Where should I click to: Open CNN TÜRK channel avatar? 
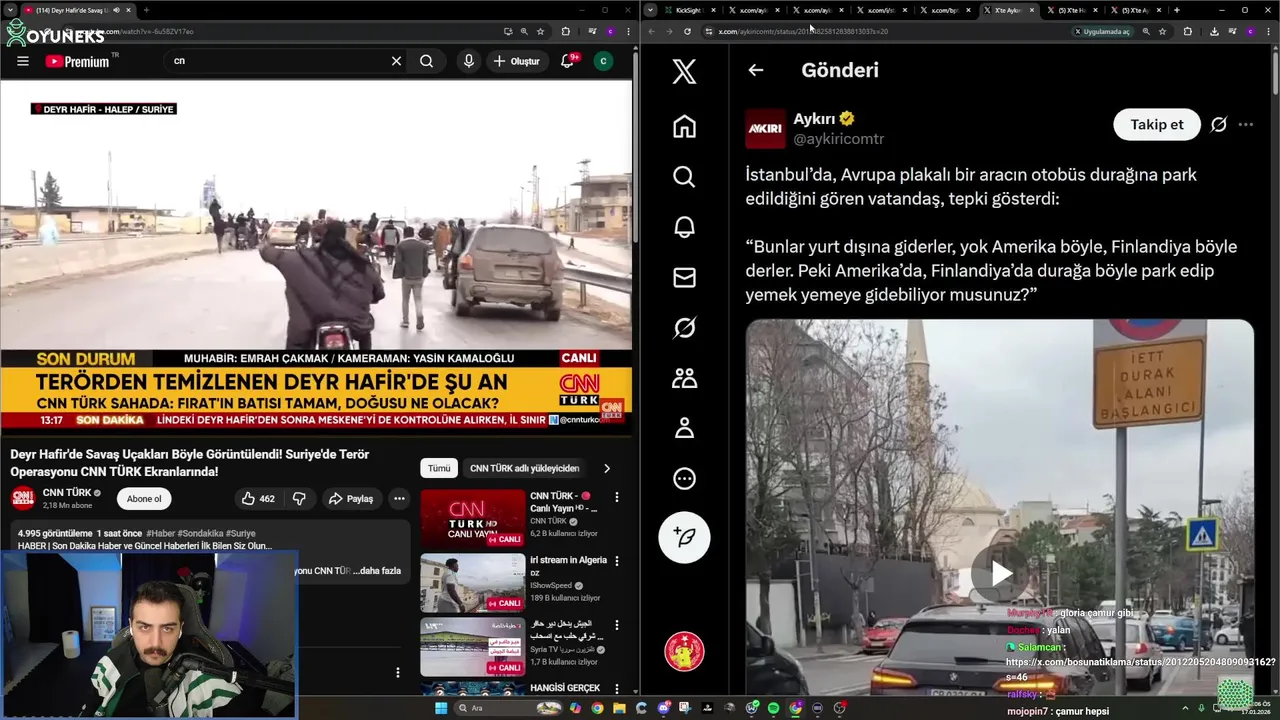pos(23,498)
